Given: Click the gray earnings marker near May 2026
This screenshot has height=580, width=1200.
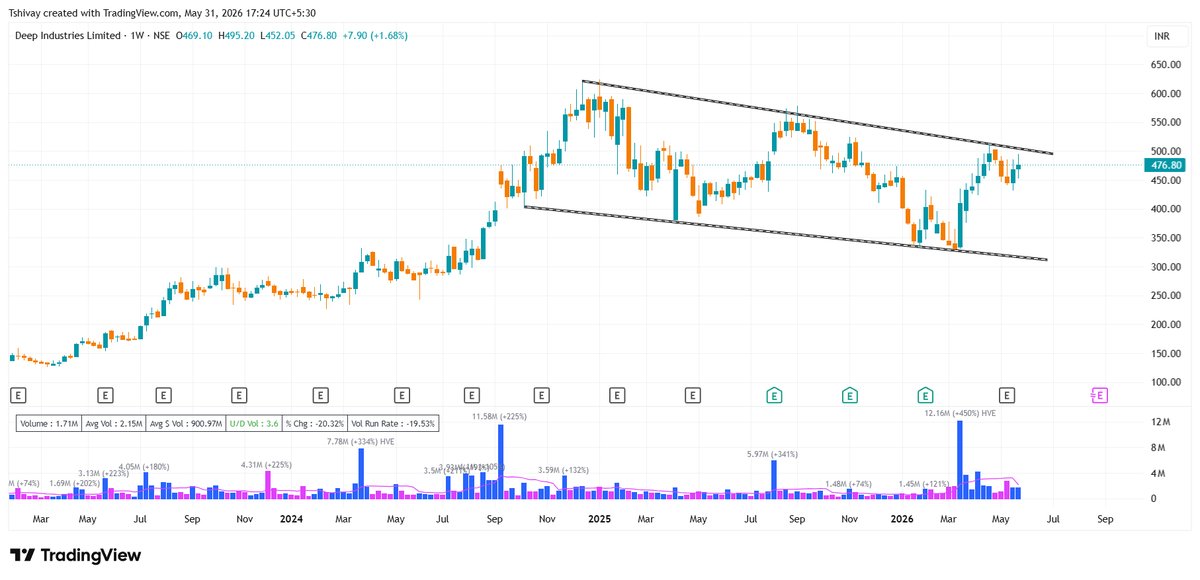Looking at the screenshot, I should (x=1007, y=395).
